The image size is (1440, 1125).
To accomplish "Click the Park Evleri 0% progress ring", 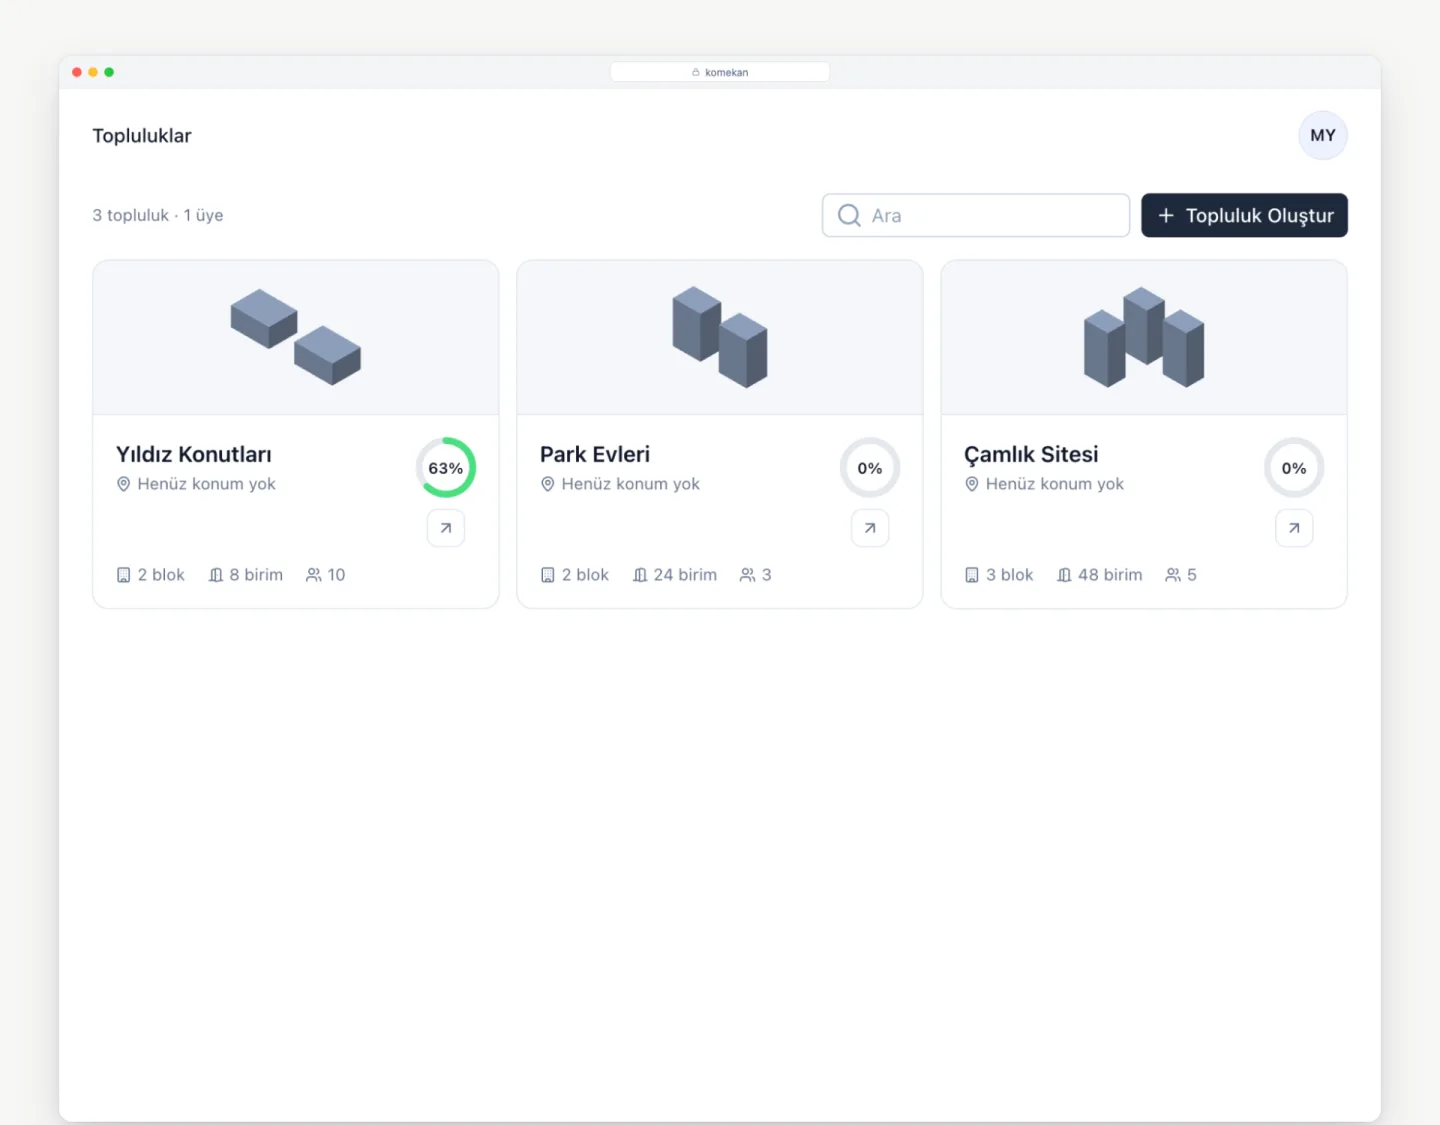I will [x=870, y=467].
